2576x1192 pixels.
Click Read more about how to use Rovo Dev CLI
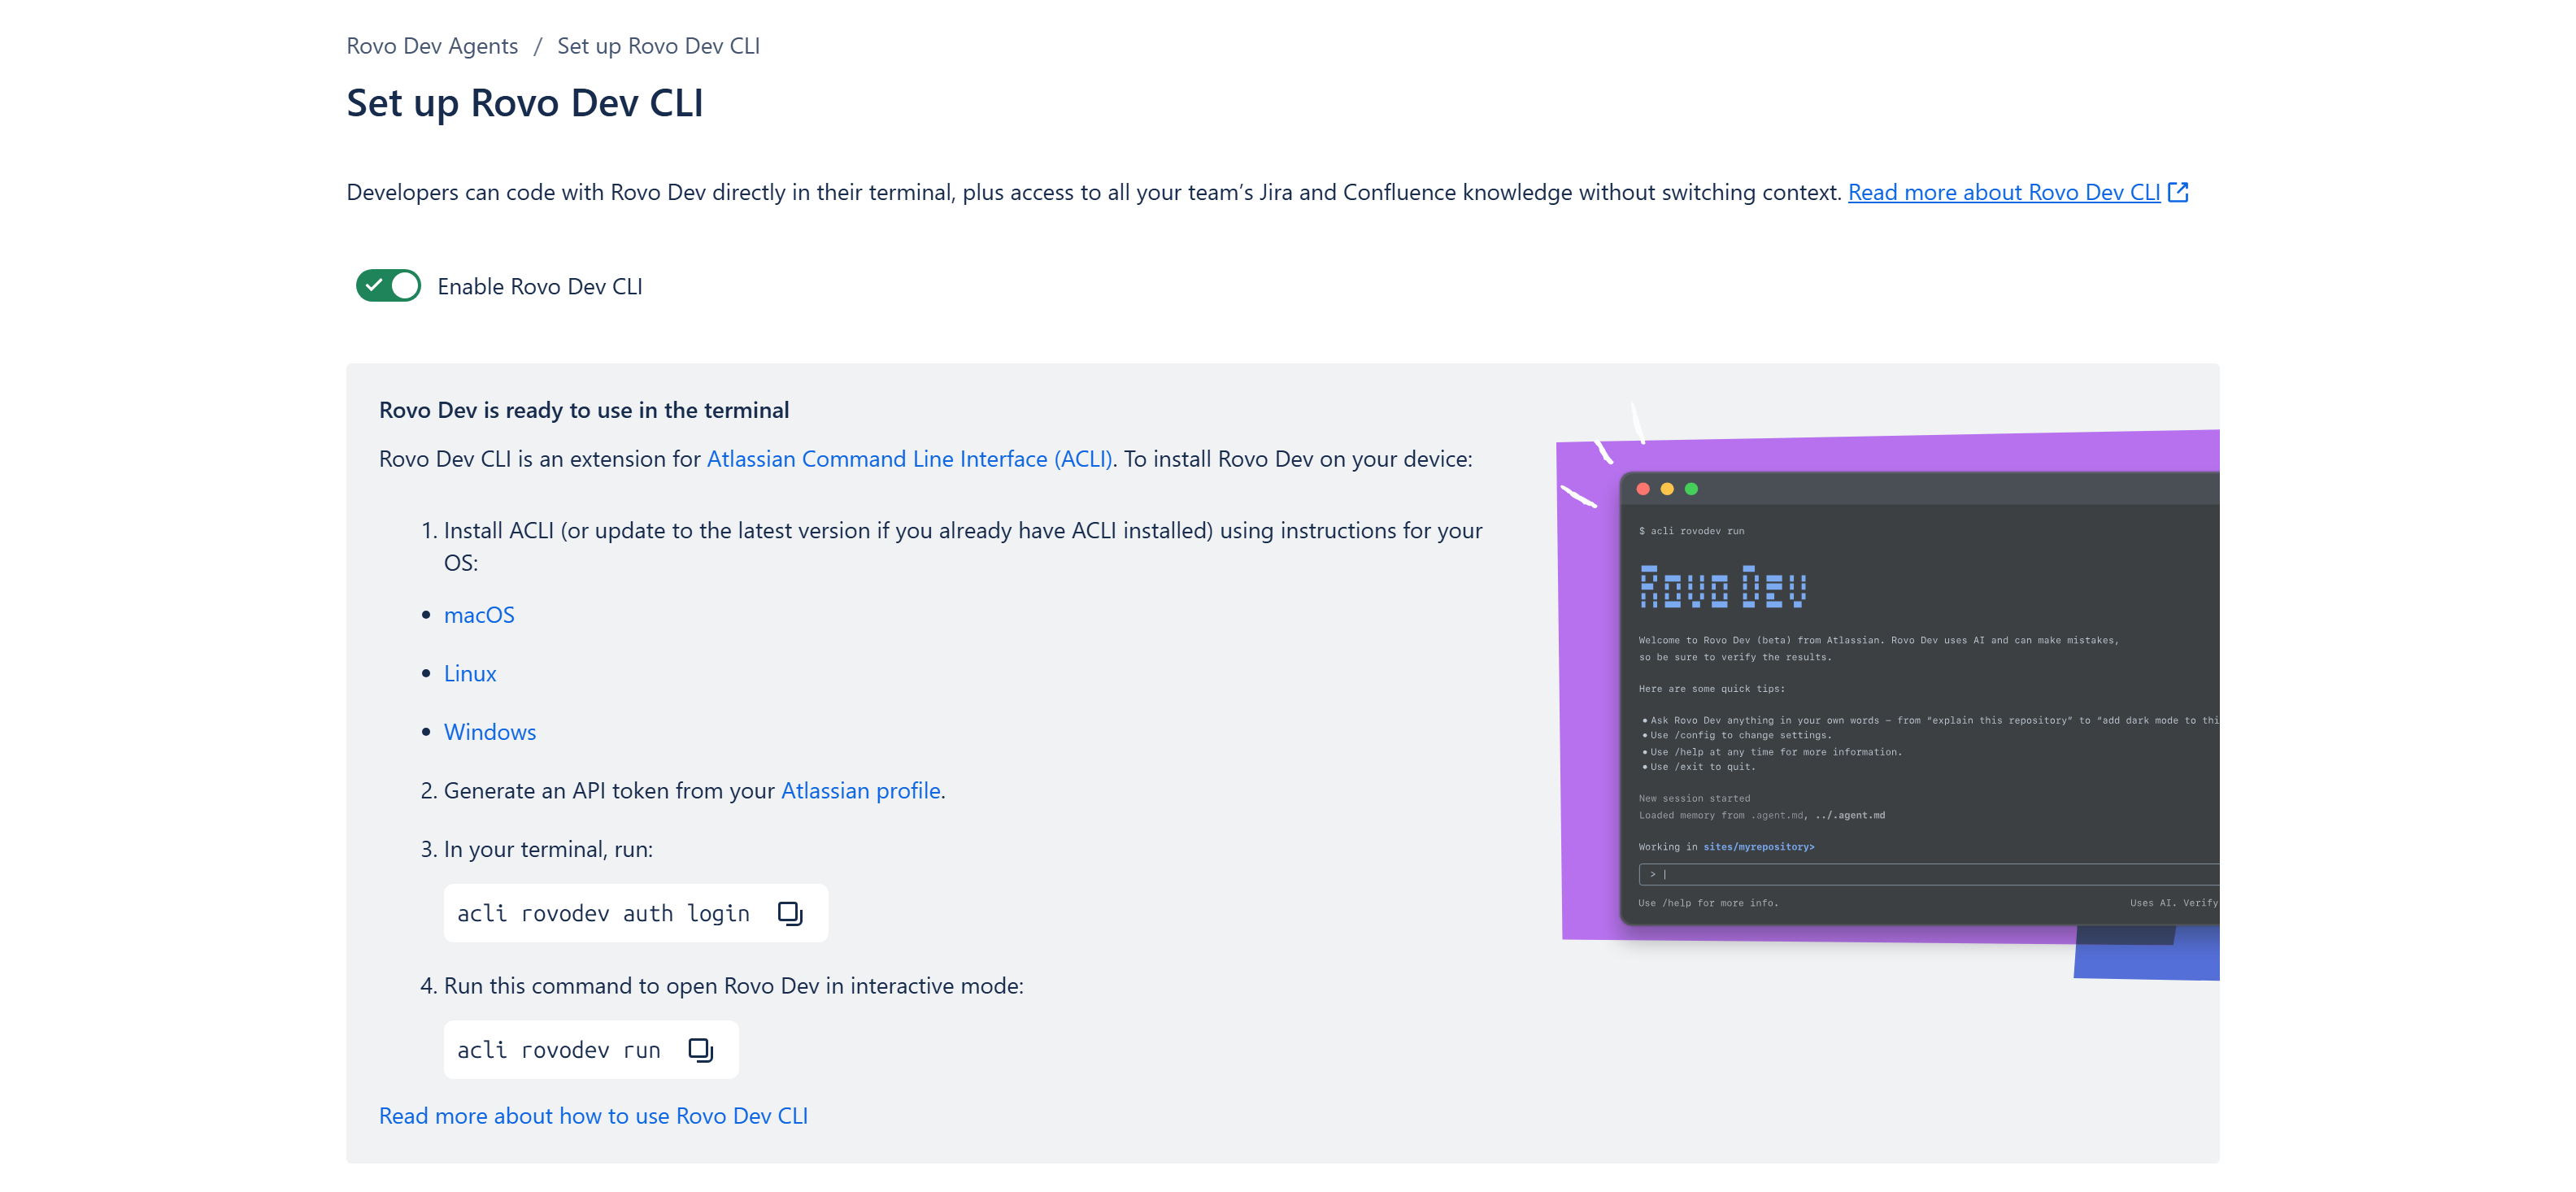pos(593,1115)
